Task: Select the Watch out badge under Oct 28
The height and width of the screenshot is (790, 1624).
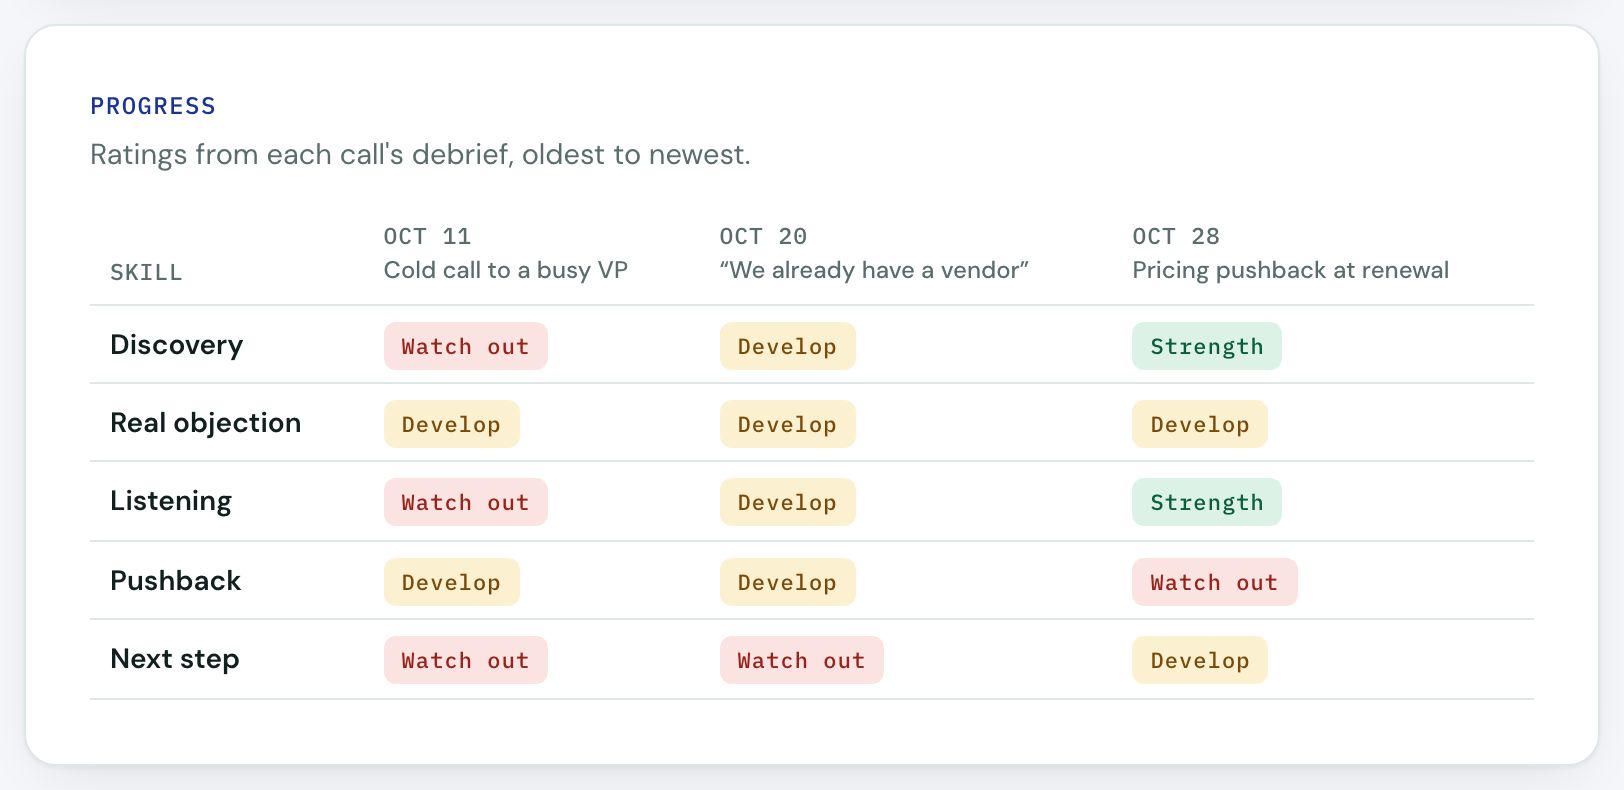Action: click(1214, 582)
